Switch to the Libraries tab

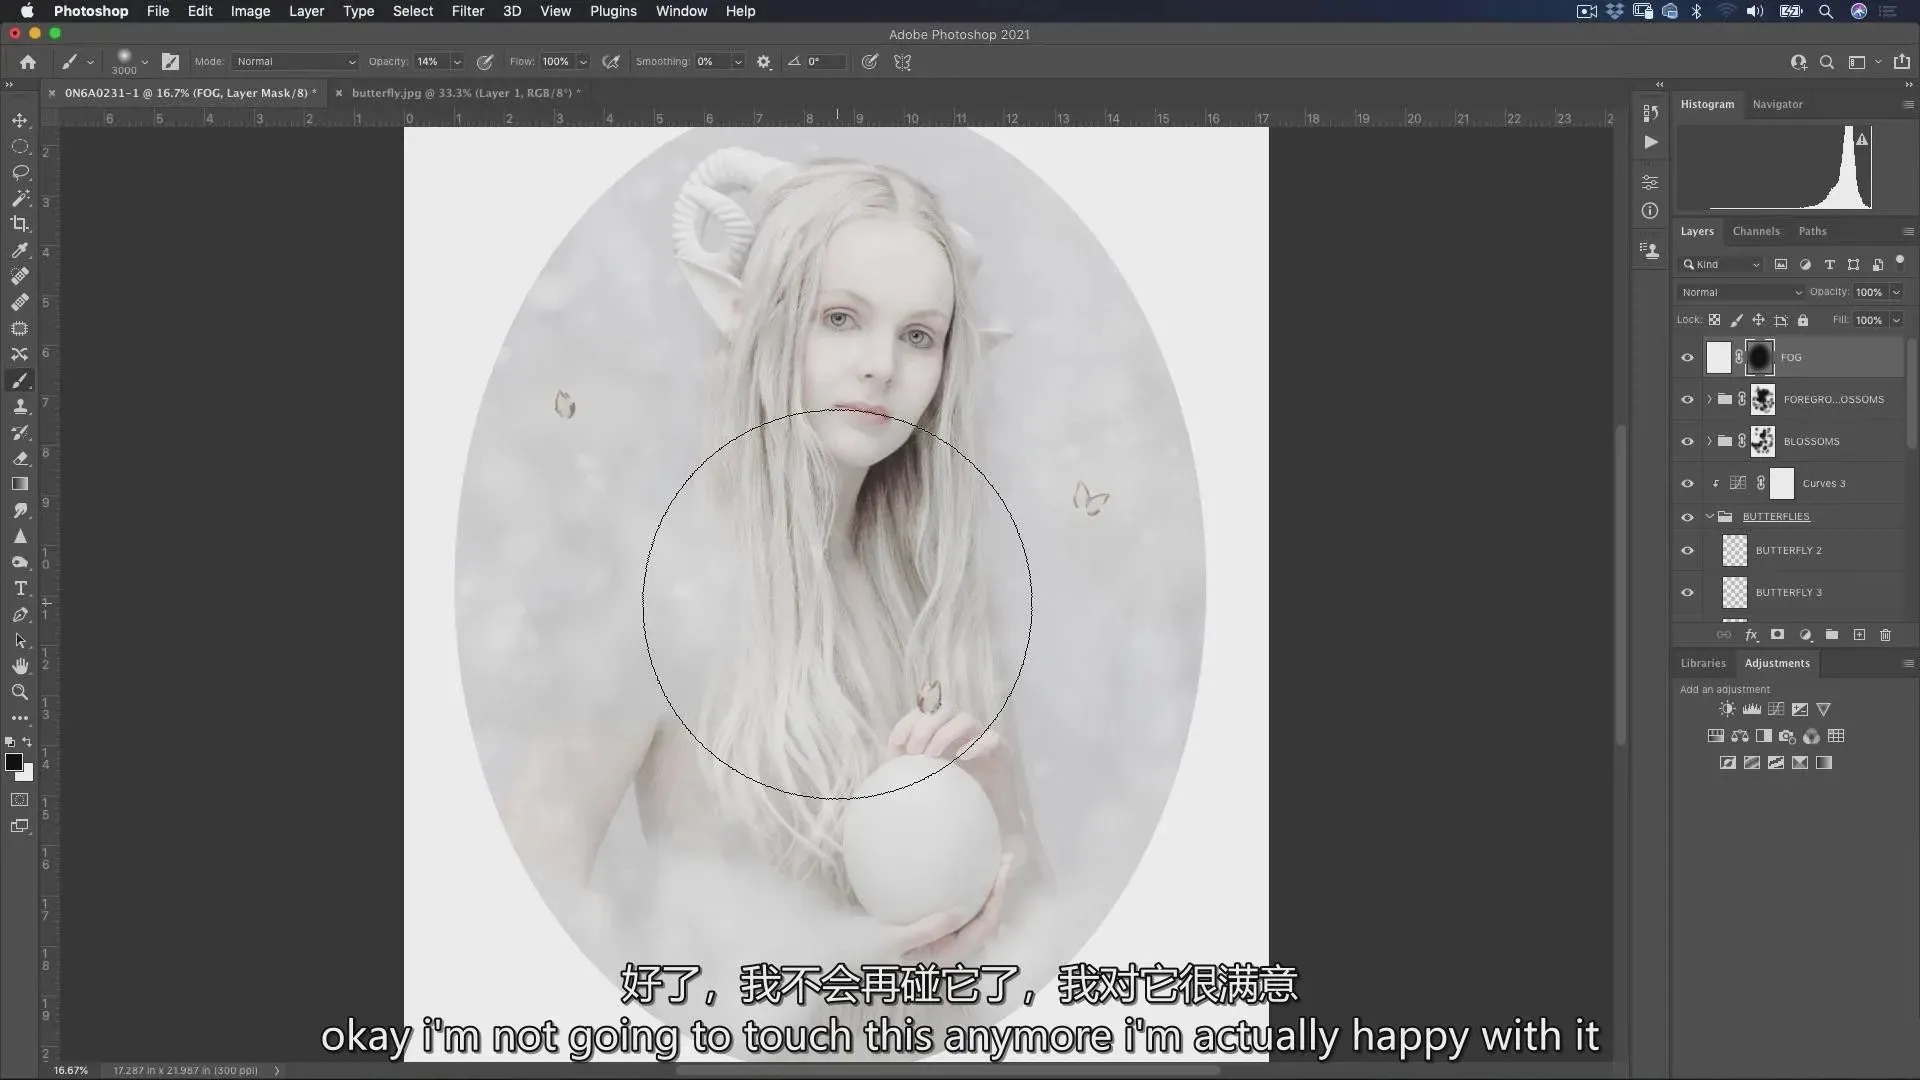click(x=1703, y=663)
